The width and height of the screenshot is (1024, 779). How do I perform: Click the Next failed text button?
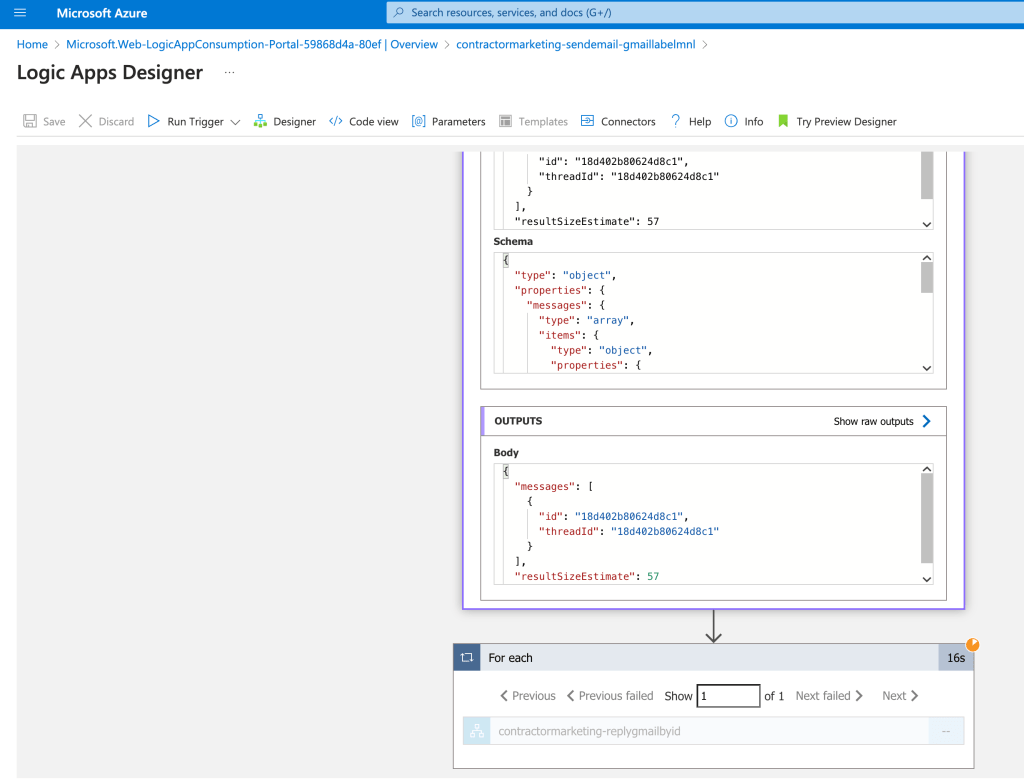823,696
